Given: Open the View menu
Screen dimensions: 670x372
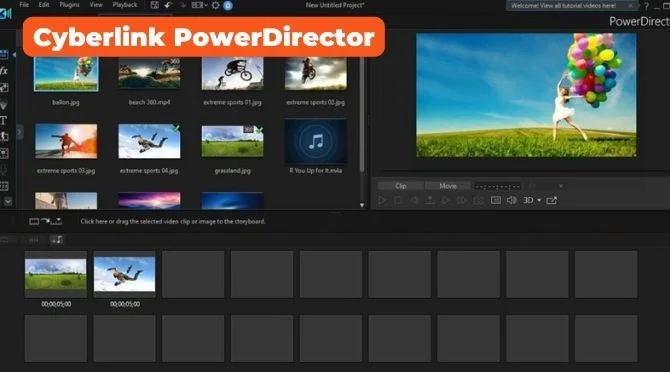Looking at the screenshot, I should 96,5.
